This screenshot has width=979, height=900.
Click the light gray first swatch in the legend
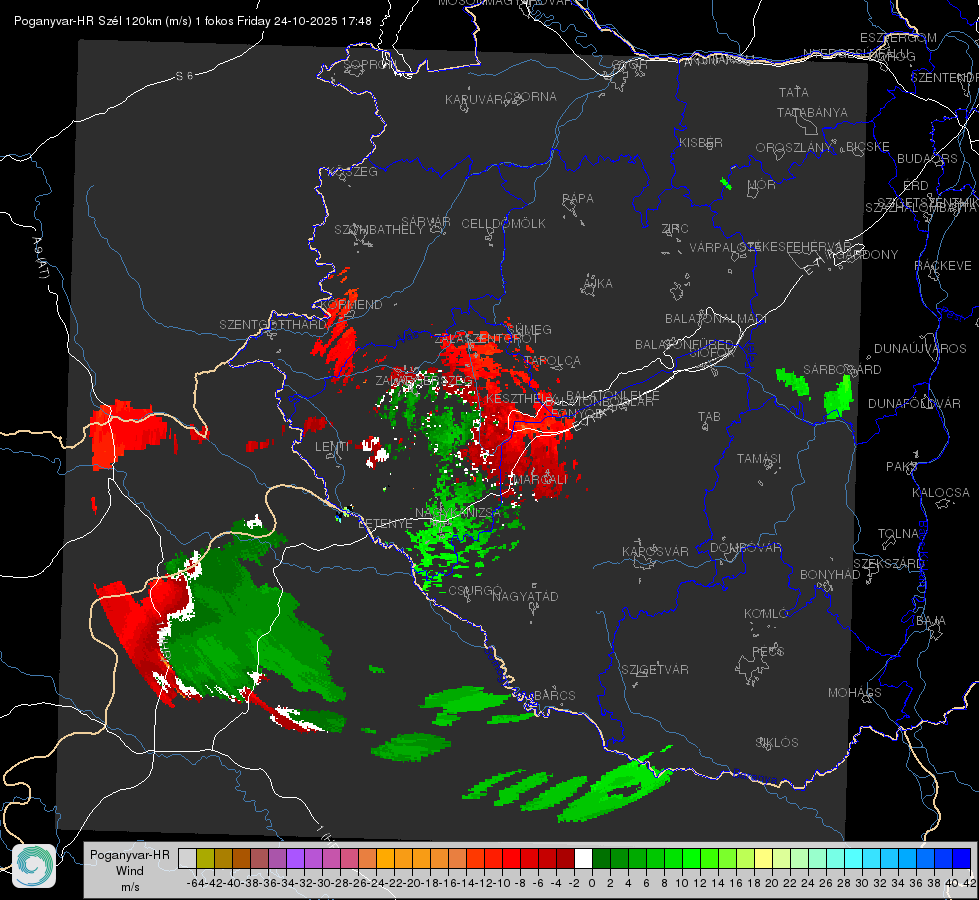187,858
